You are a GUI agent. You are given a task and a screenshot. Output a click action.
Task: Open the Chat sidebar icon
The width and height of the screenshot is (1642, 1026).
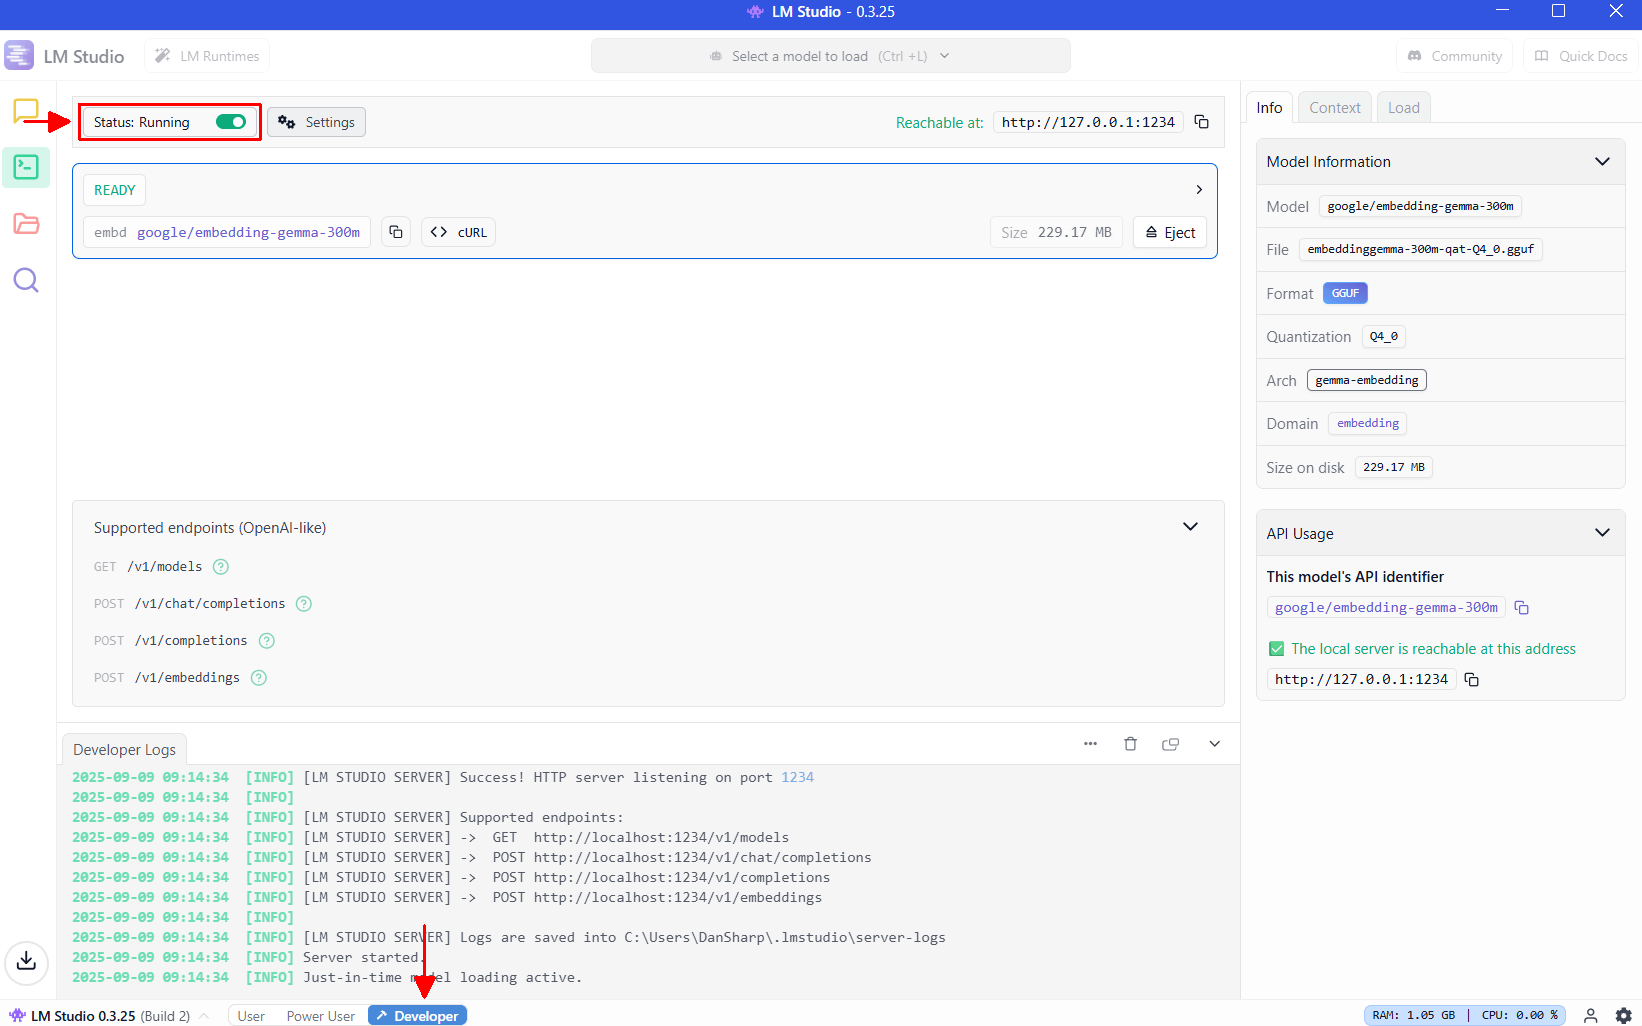tap(26, 111)
